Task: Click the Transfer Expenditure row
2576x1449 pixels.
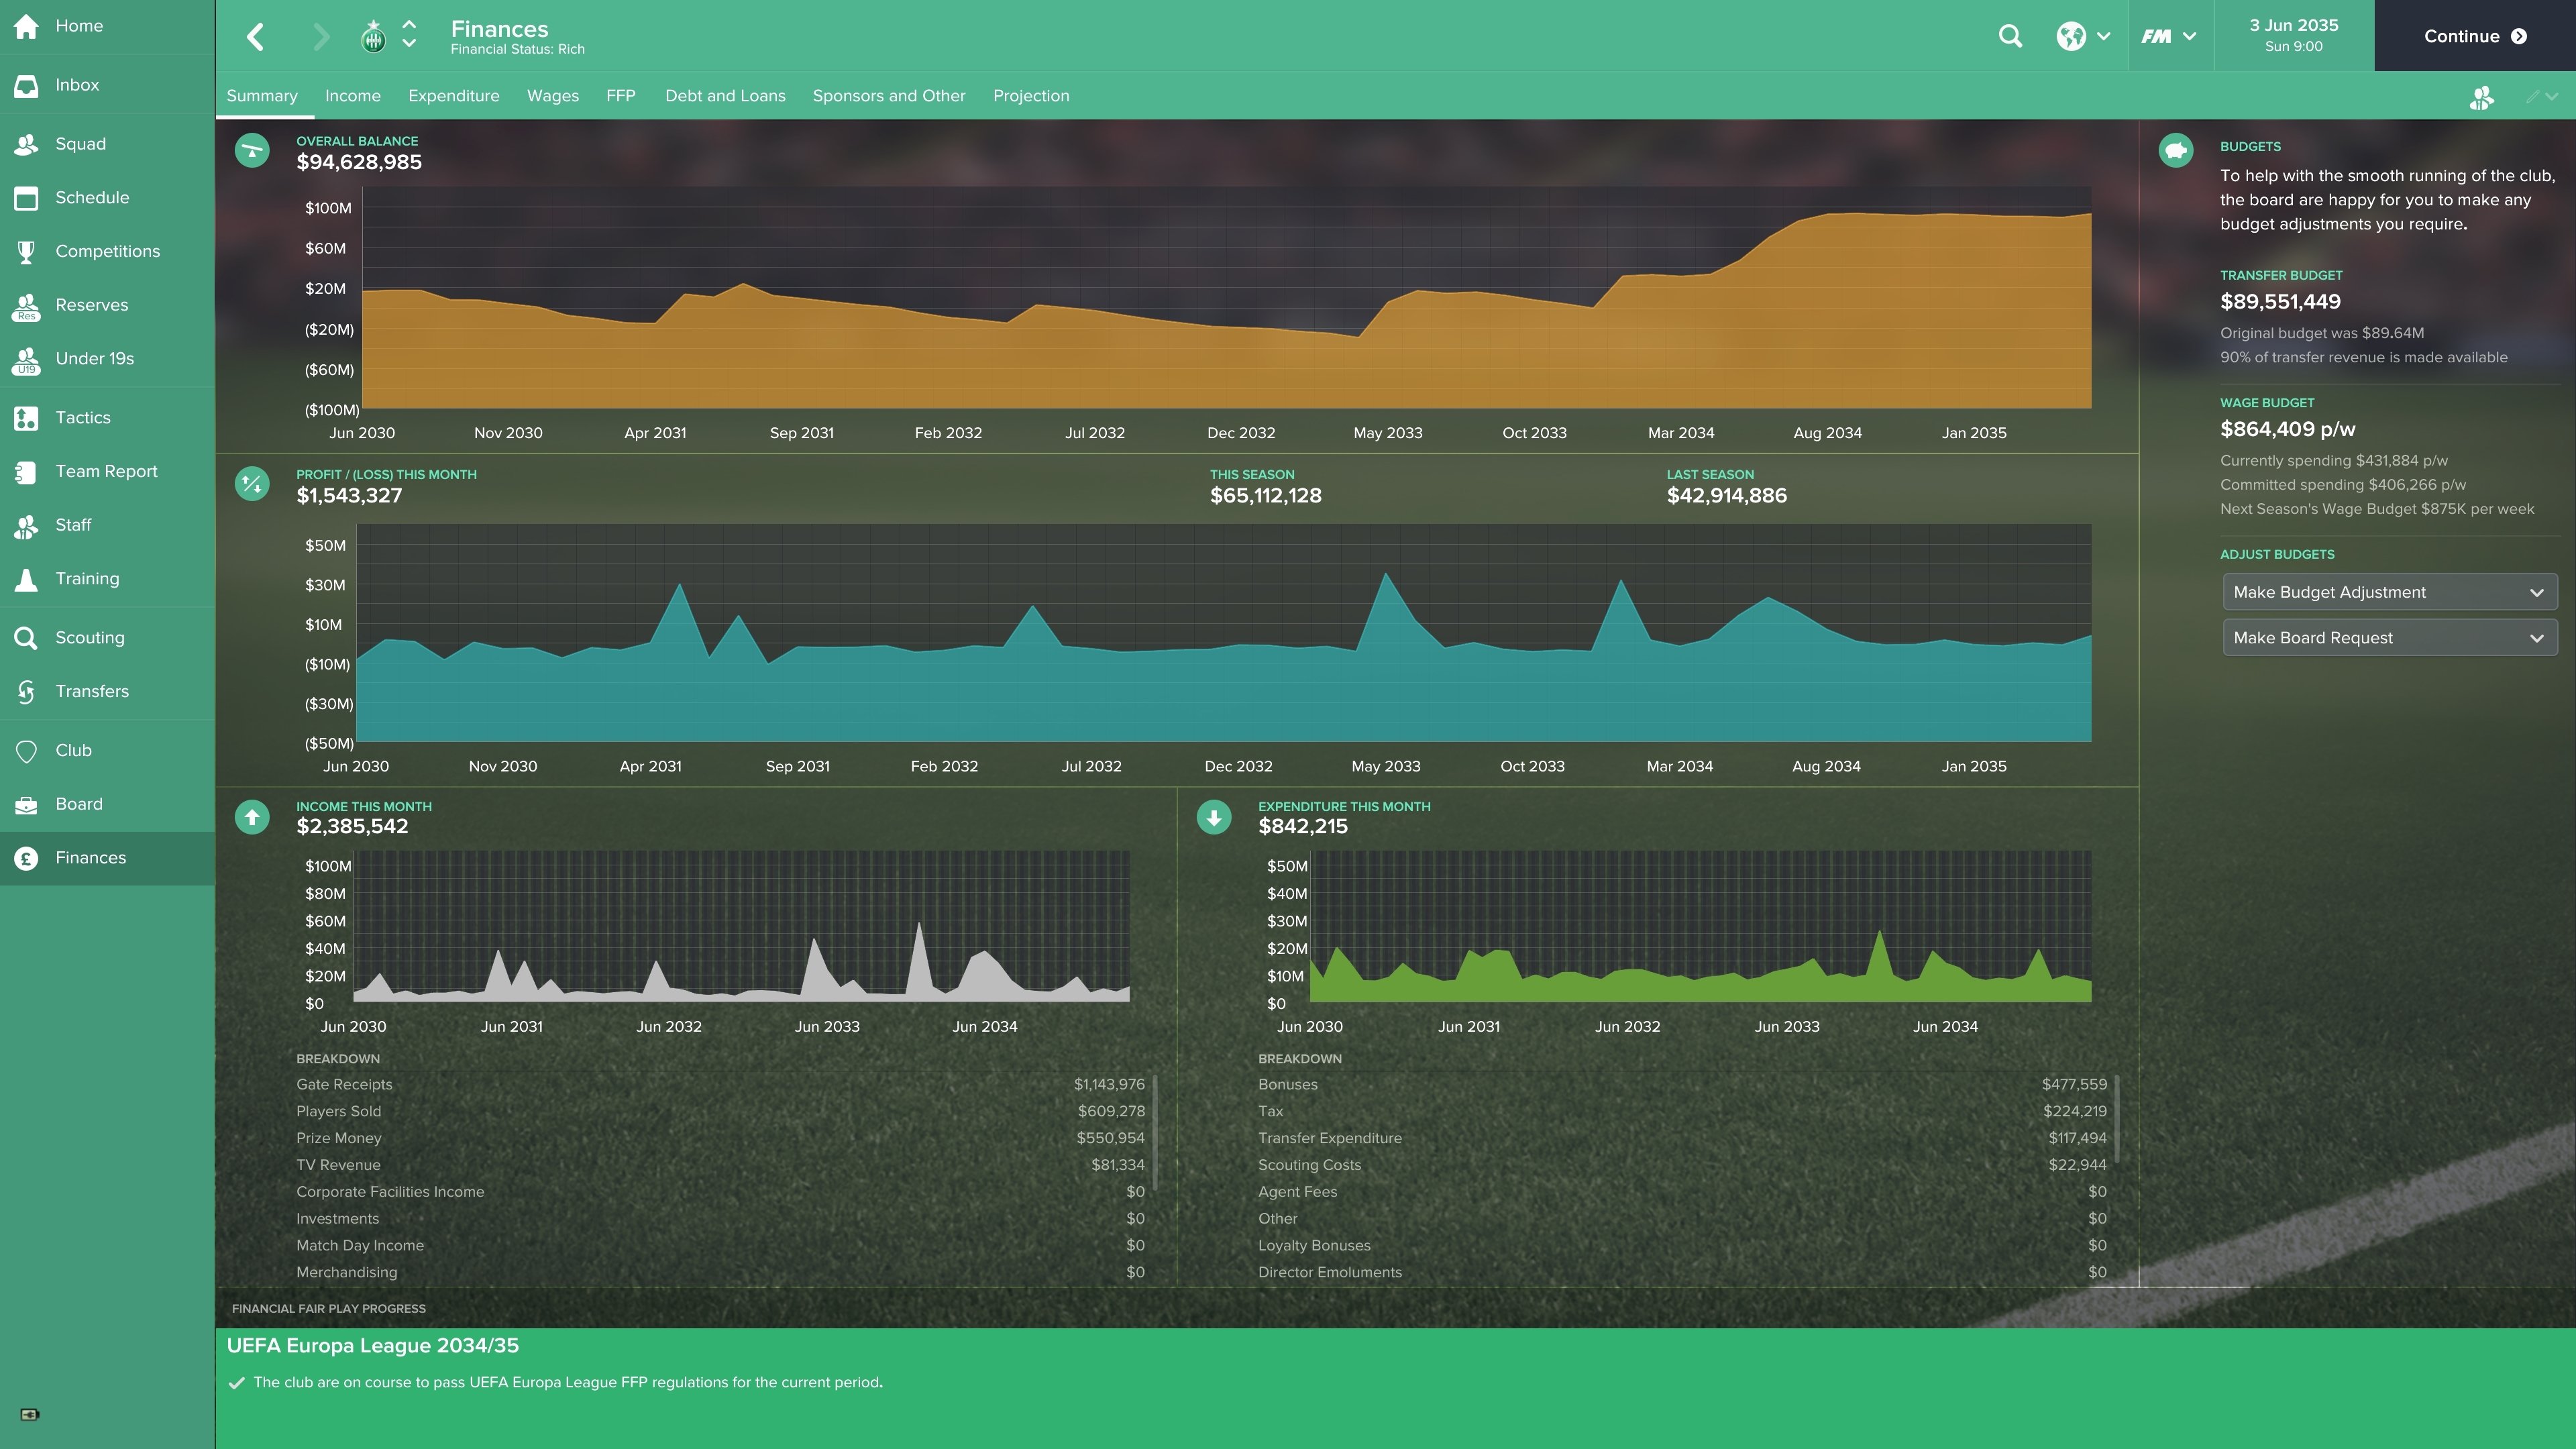Action: click(x=1682, y=1139)
